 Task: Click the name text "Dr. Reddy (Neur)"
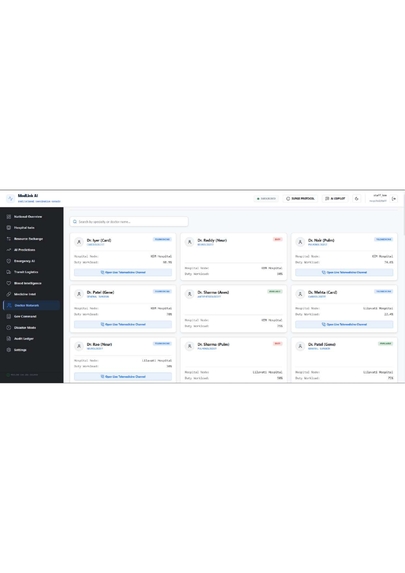click(x=212, y=240)
